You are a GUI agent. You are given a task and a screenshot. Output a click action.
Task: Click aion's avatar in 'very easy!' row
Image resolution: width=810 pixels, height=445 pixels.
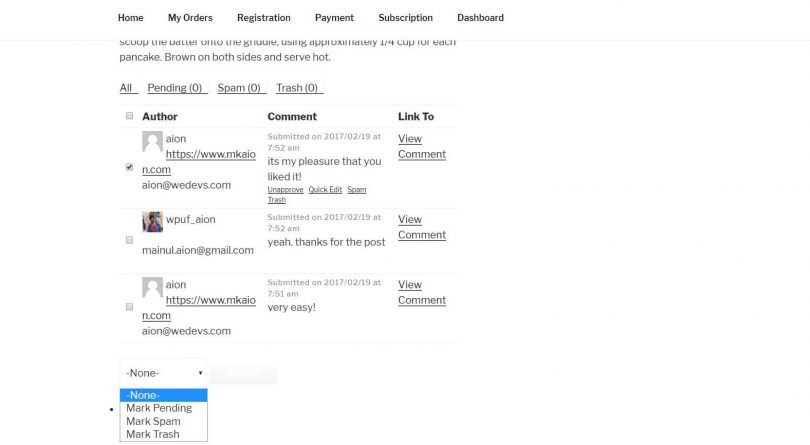pyautogui.click(x=152, y=287)
